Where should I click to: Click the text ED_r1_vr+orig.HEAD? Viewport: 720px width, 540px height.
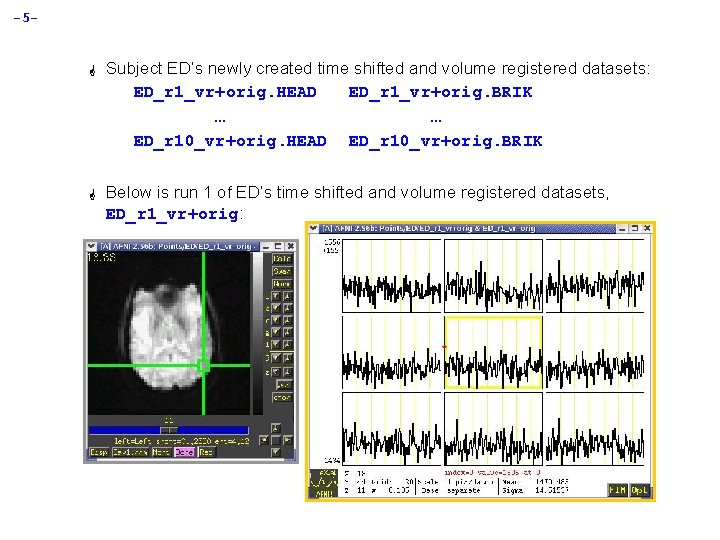click(225, 92)
